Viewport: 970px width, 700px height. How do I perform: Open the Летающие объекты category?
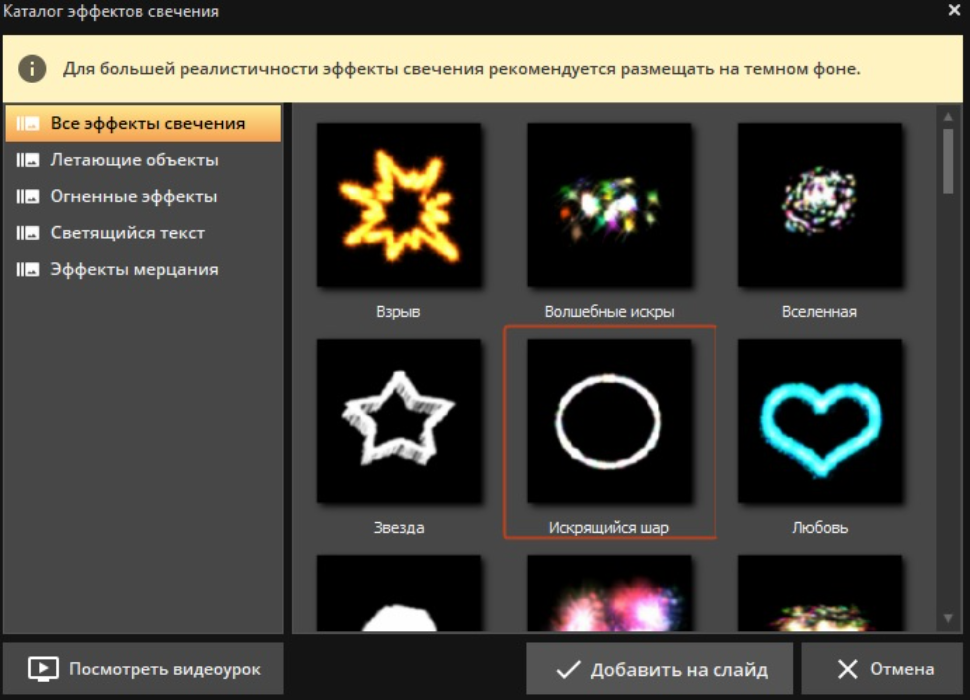143,160
